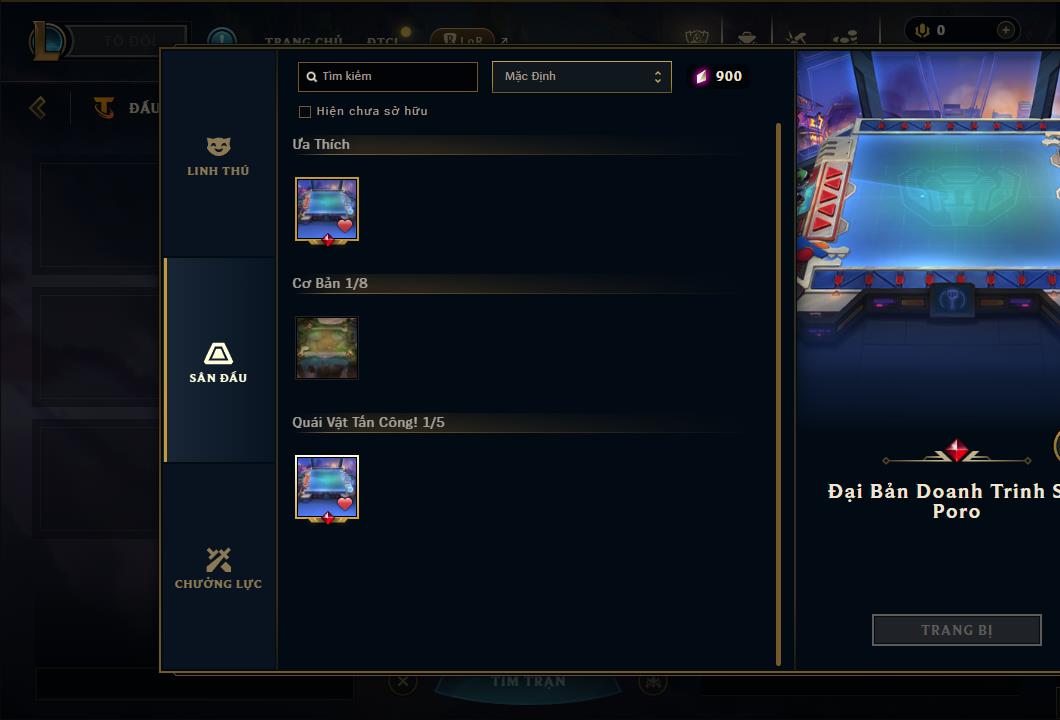Click the LoR button in top bar

462,39
